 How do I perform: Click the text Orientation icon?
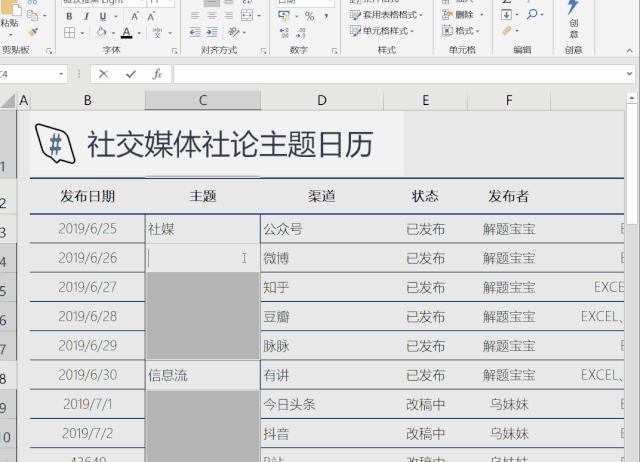pos(233,32)
